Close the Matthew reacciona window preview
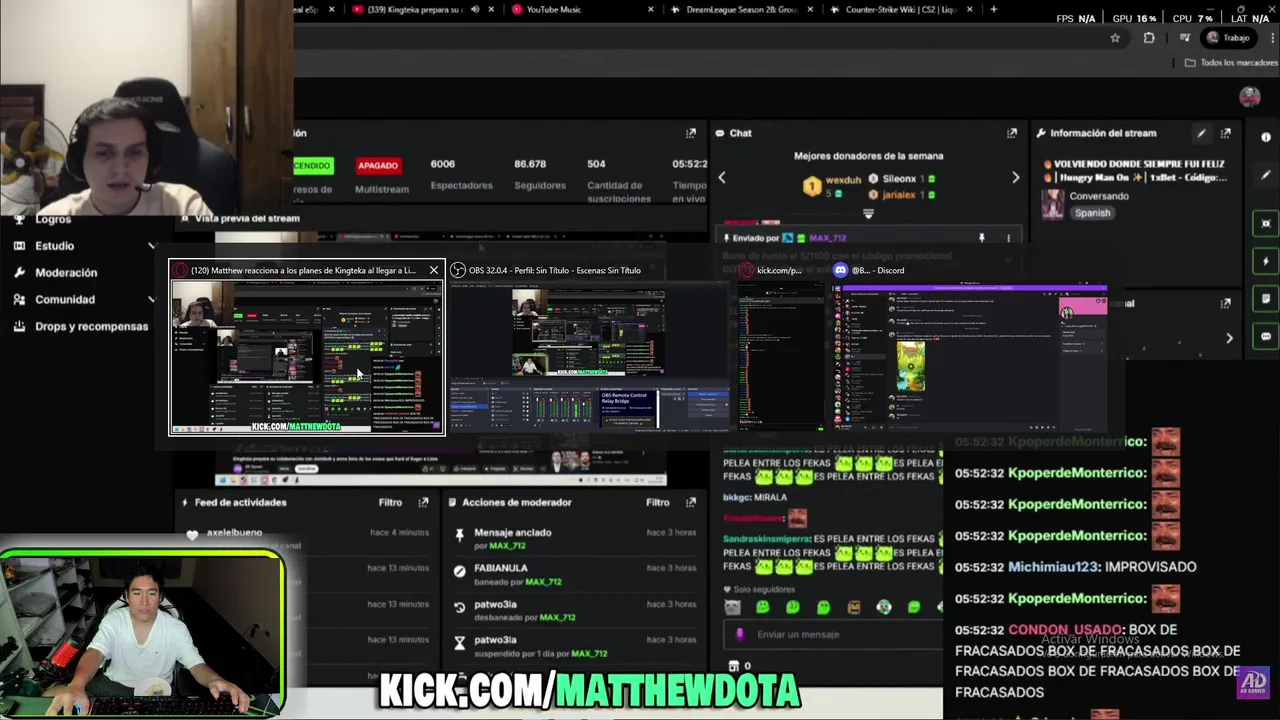 point(434,270)
